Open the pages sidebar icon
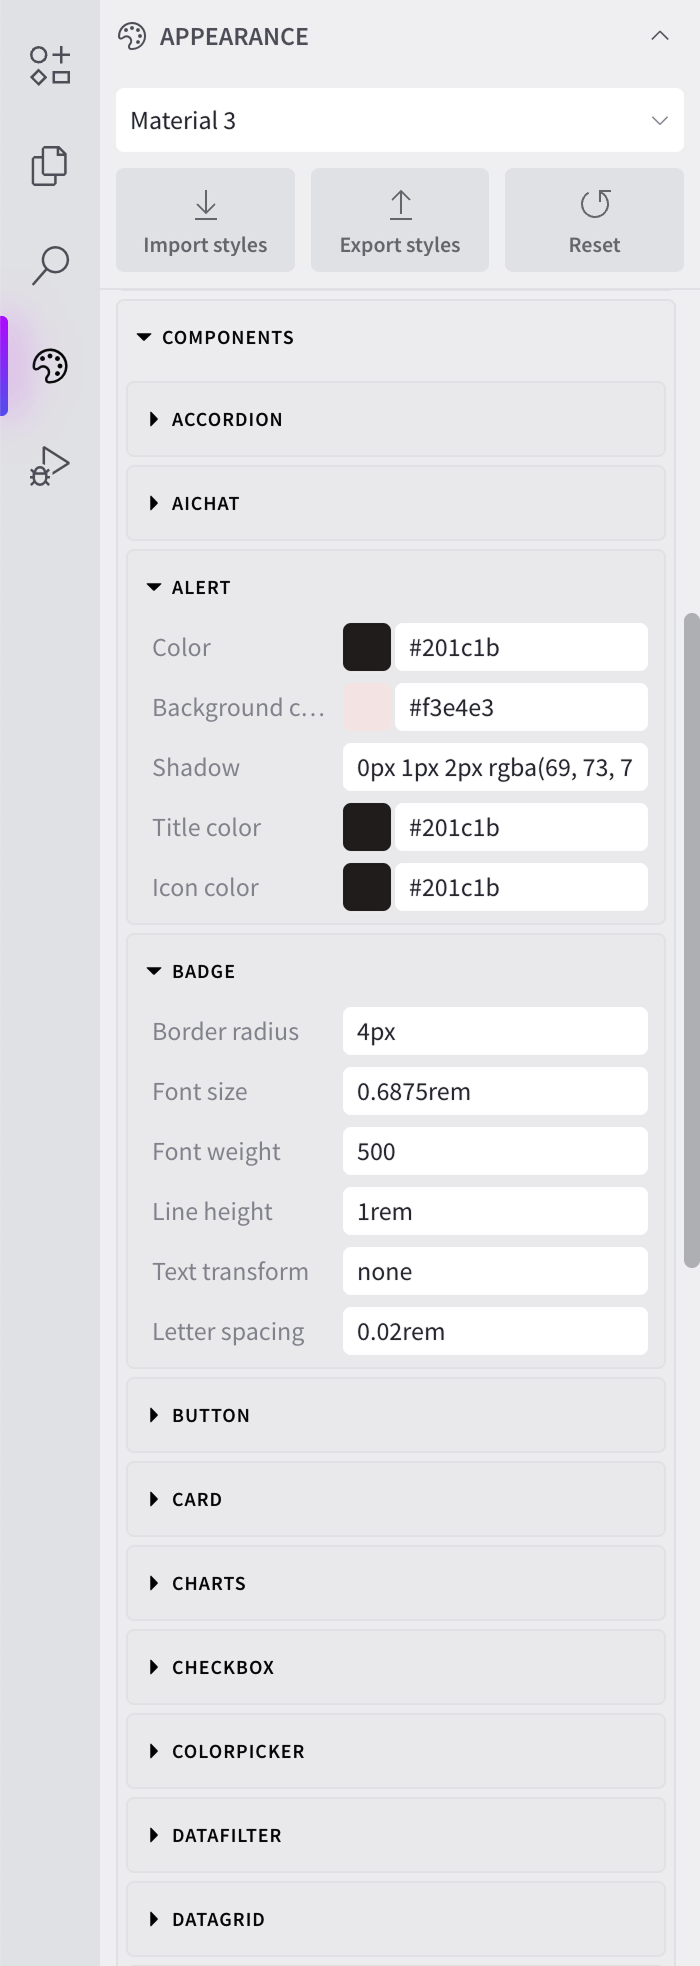700x1966 pixels. [x=50, y=166]
